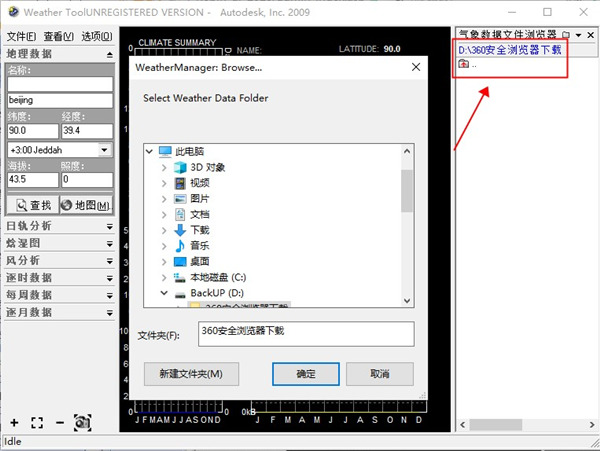Click the zoom-out minus icon
The height and width of the screenshot is (451, 600).
pyautogui.click(x=60, y=422)
